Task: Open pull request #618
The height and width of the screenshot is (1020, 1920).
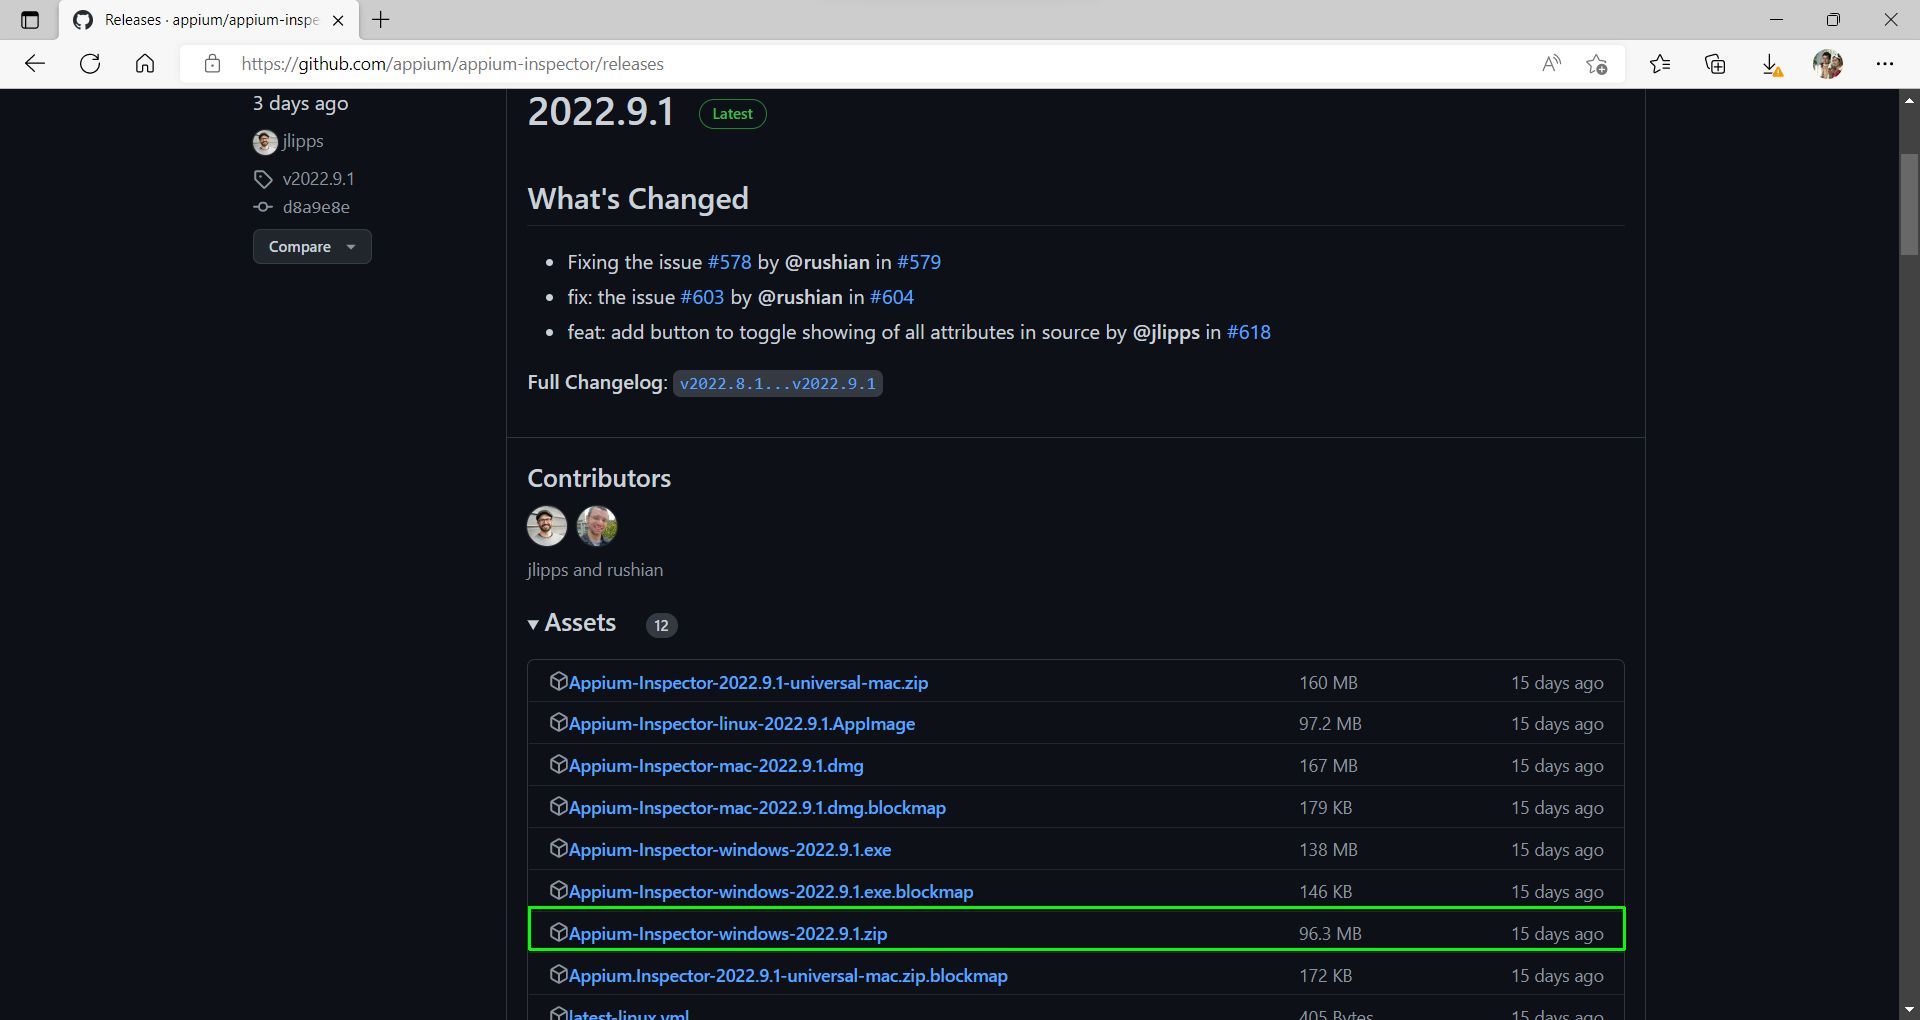Action: pos(1249,332)
